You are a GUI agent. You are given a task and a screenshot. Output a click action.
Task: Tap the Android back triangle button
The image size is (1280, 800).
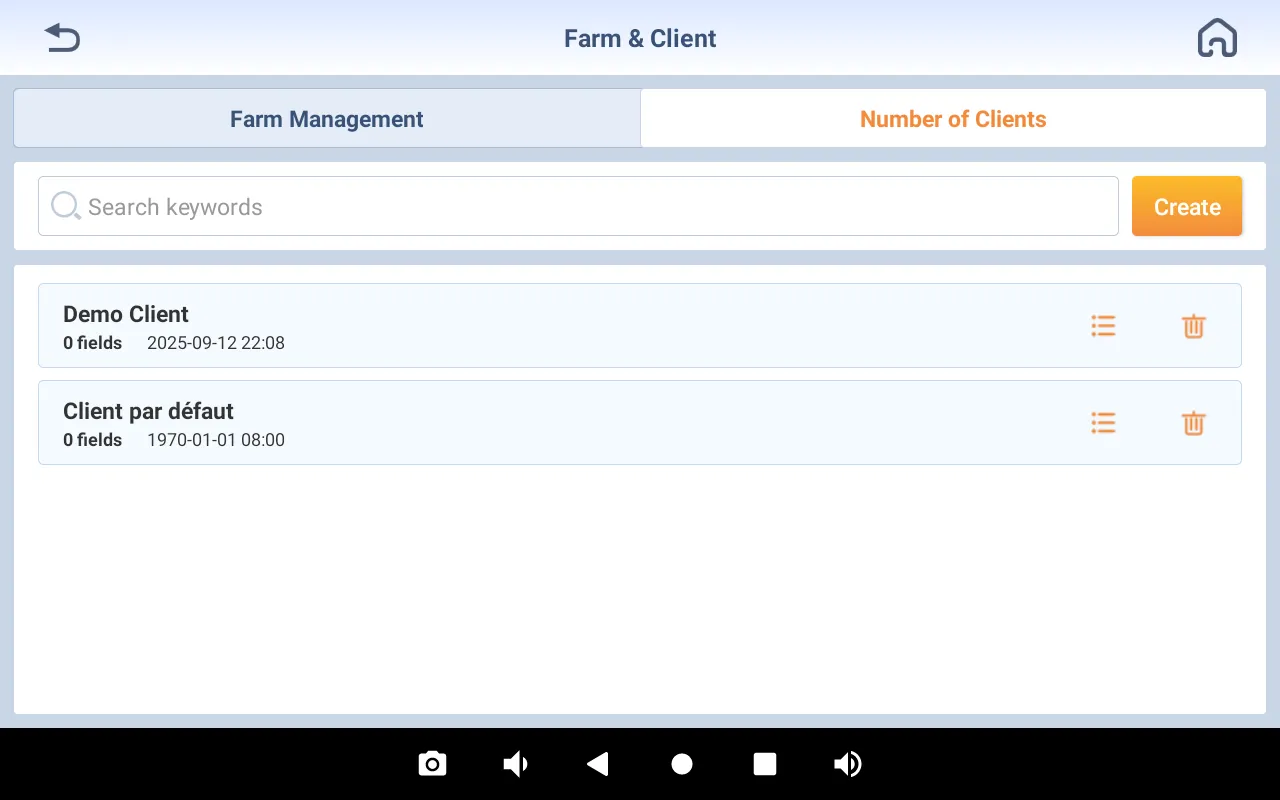click(x=598, y=764)
